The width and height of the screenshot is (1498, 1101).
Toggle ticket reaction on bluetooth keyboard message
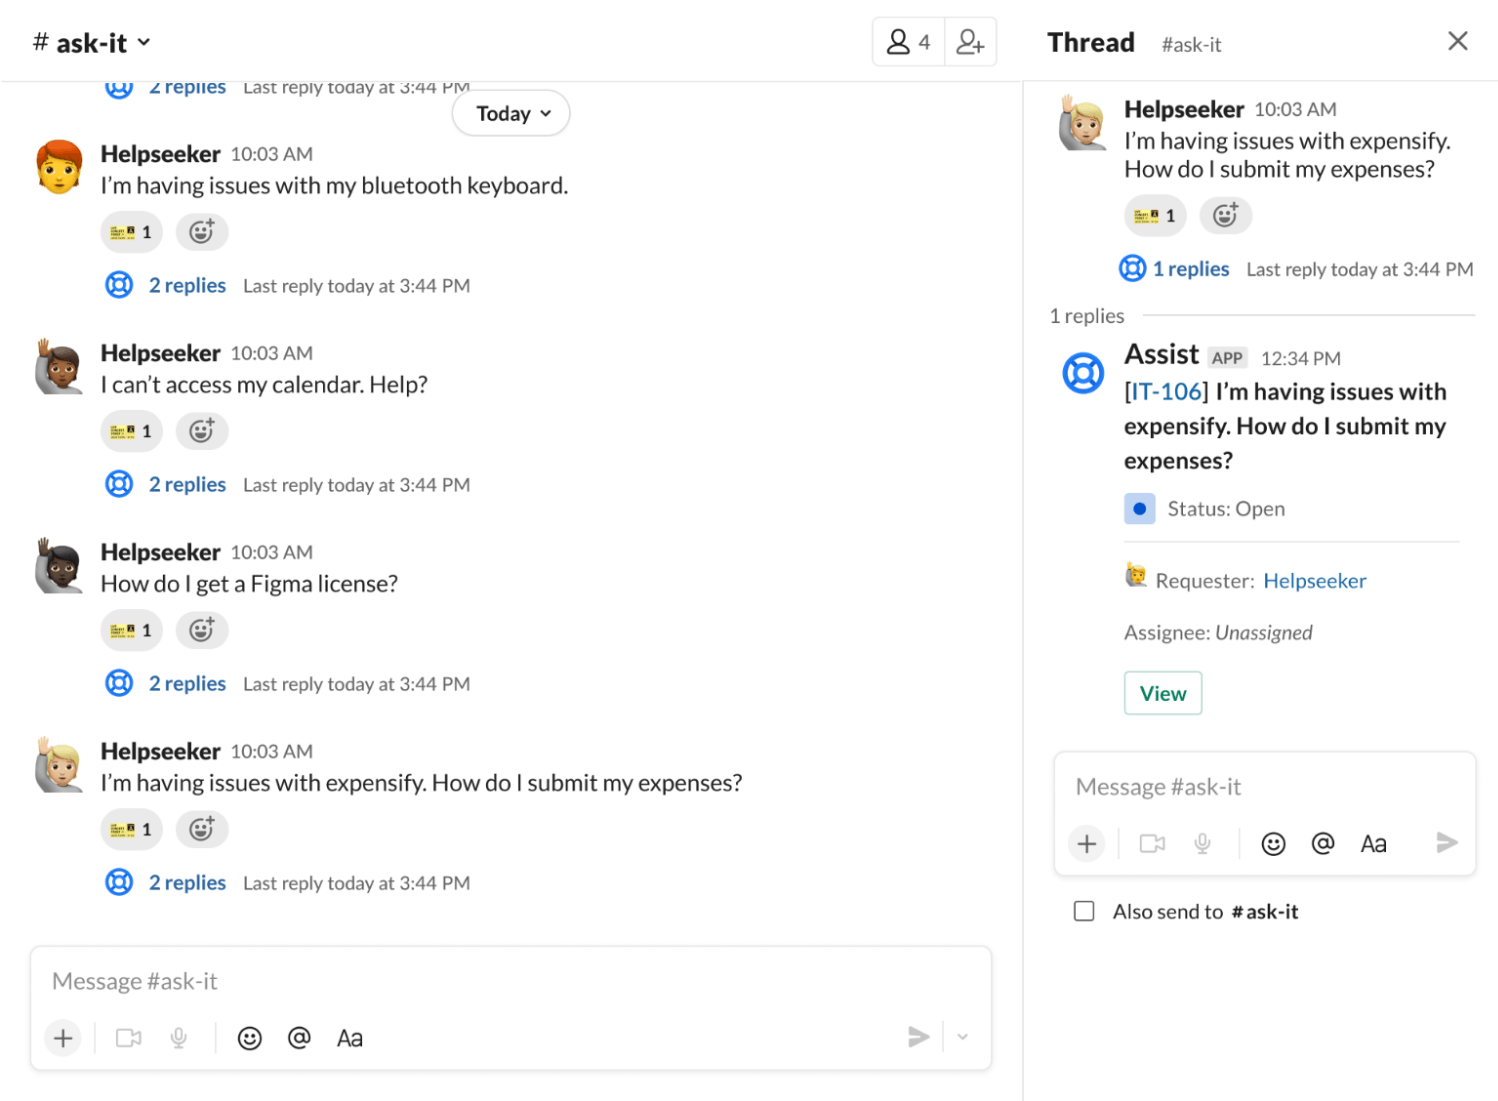tap(131, 231)
